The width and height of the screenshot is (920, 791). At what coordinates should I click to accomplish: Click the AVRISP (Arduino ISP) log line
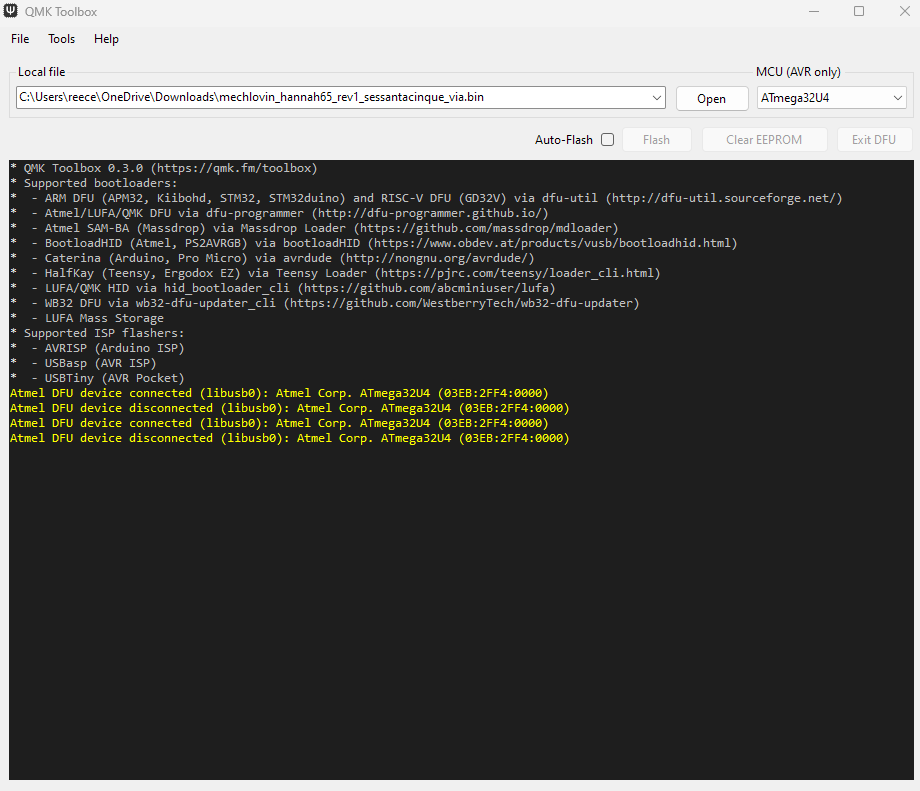pyautogui.click(x=97, y=348)
